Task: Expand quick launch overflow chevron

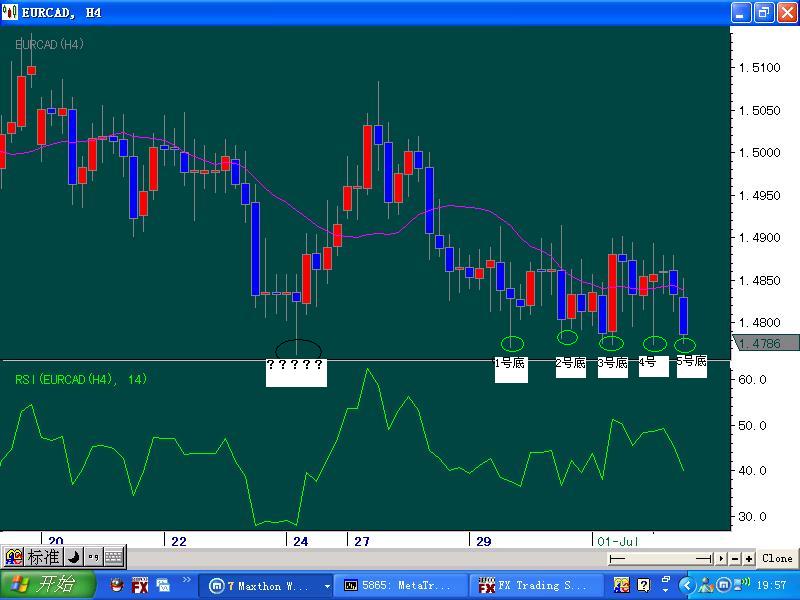Action: 186,580
